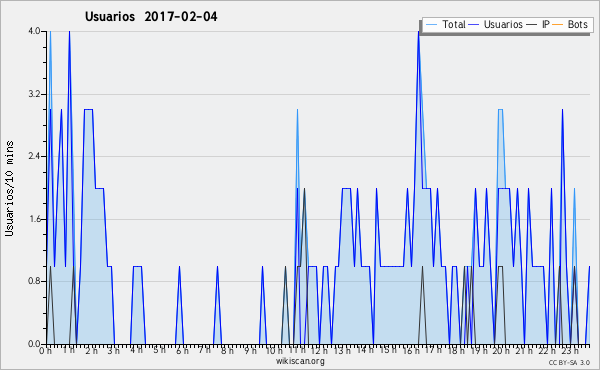
Task: Click the orange Bots legend line
Action: click(x=558, y=25)
